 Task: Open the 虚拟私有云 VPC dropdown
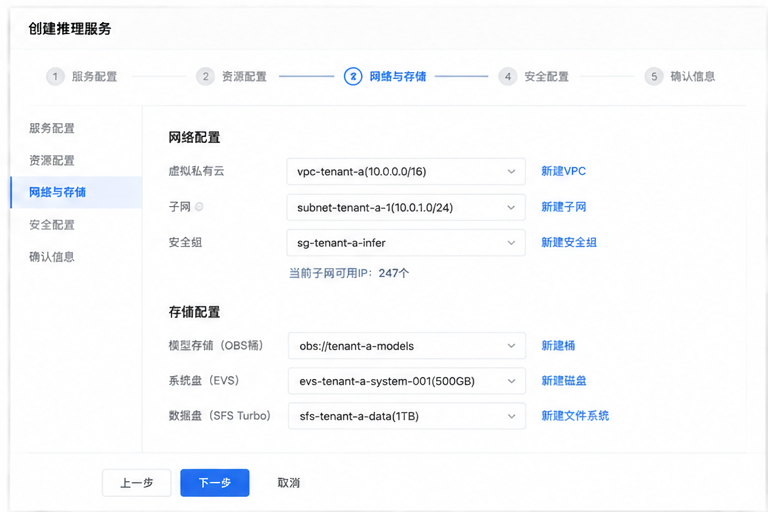click(406, 171)
